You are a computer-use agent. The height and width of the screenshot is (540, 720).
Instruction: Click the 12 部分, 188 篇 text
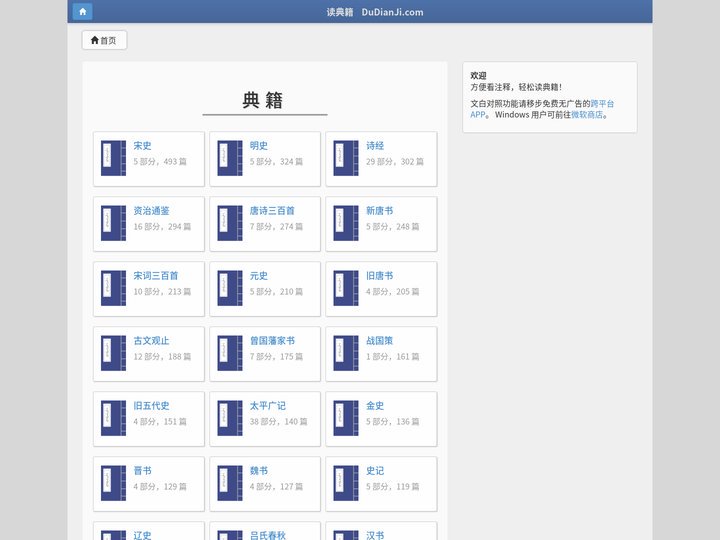pyautogui.click(x=162, y=357)
